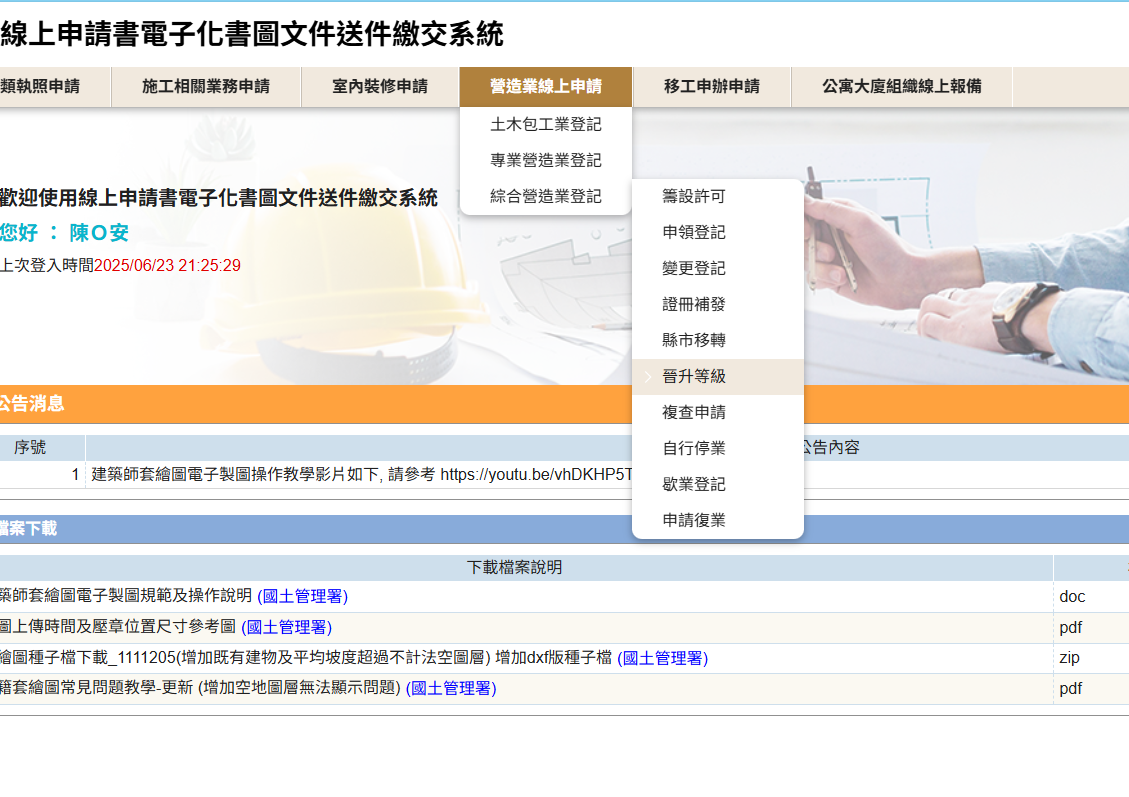Switch to the 施工相關業務申請 tab
Viewport: 1129px width, 797px height.
click(x=206, y=87)
